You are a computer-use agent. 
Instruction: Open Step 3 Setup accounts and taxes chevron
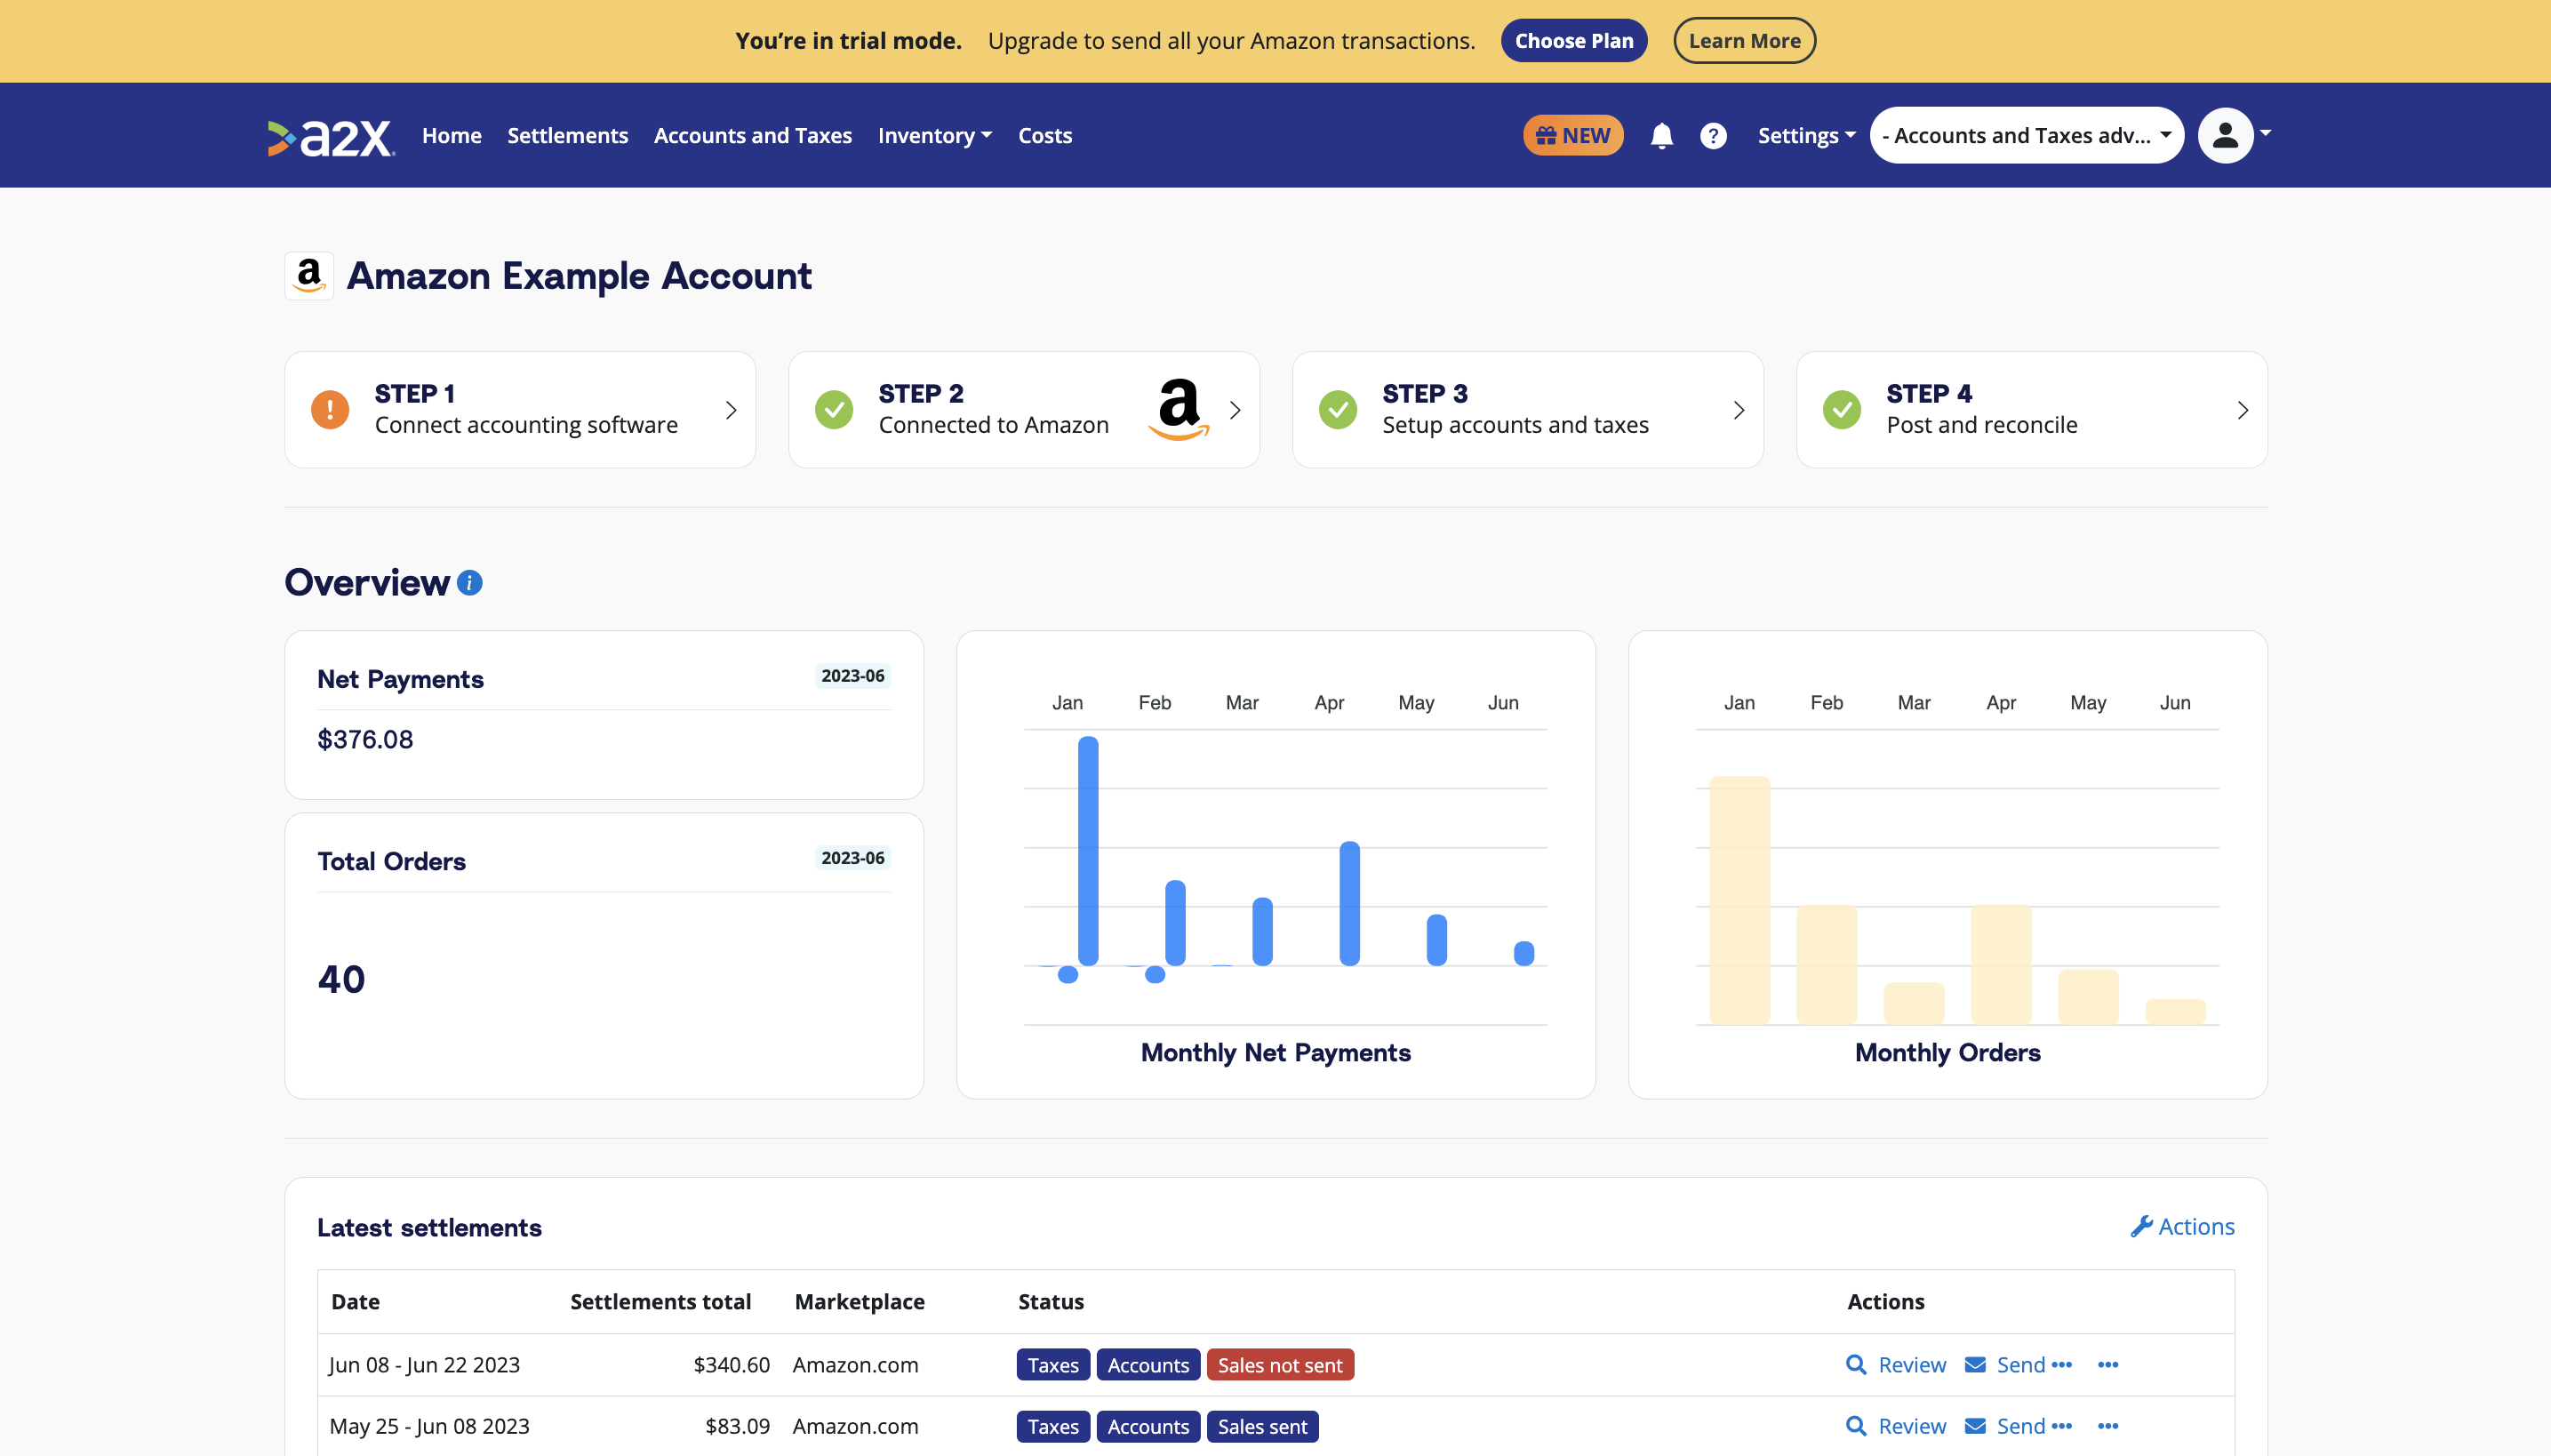tap(1739, 410)
